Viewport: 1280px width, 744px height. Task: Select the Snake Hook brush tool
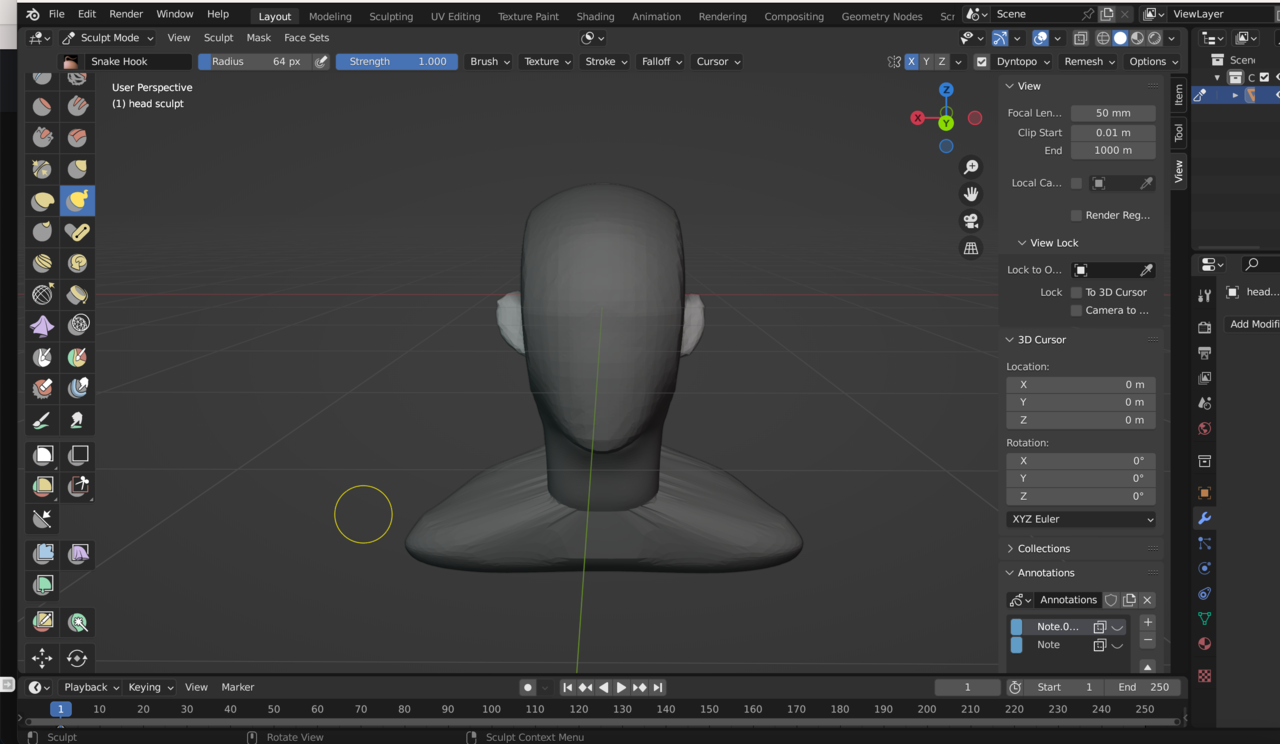pos(77,201)
